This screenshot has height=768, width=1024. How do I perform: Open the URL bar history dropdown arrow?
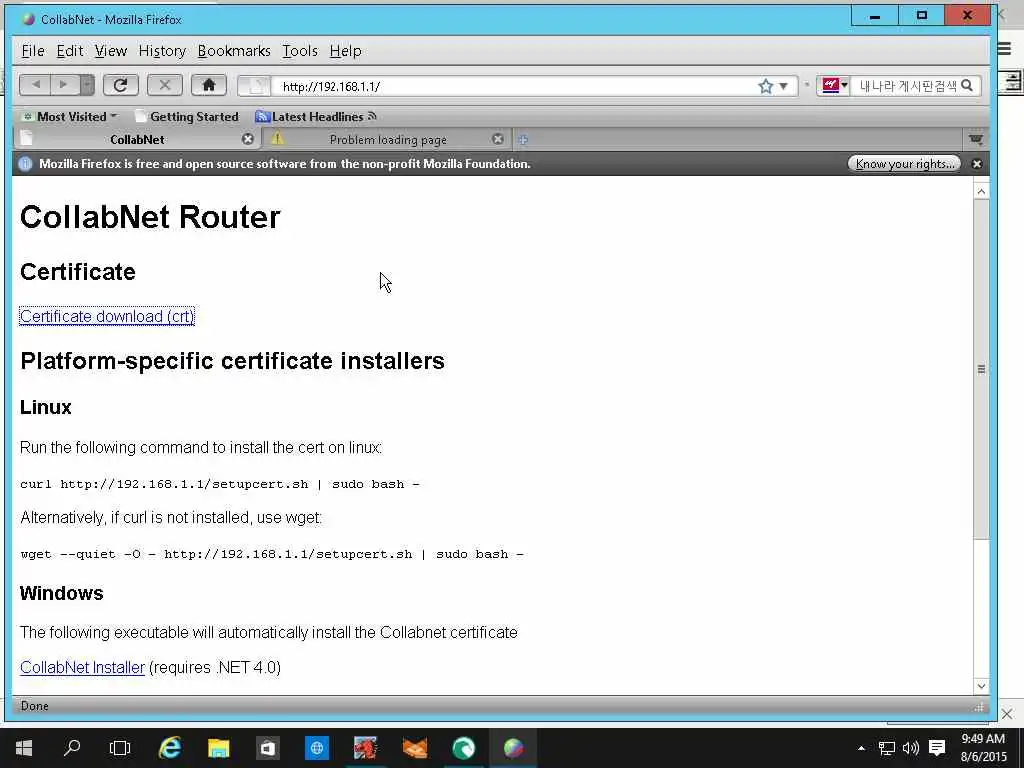[784, 86]
